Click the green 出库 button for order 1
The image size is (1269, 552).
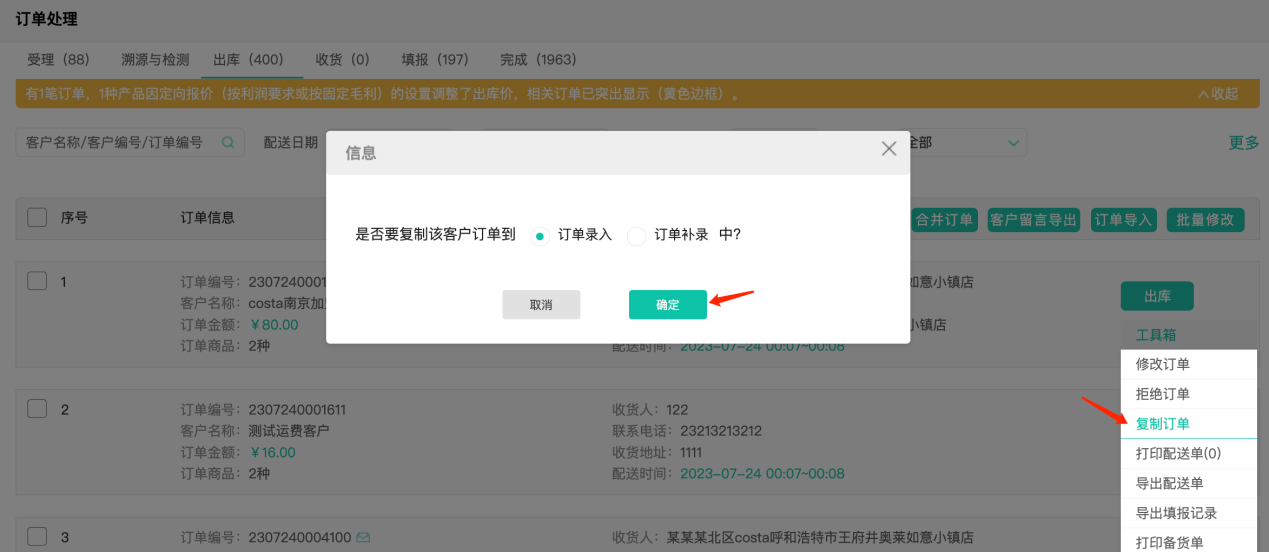point(1157,296)
